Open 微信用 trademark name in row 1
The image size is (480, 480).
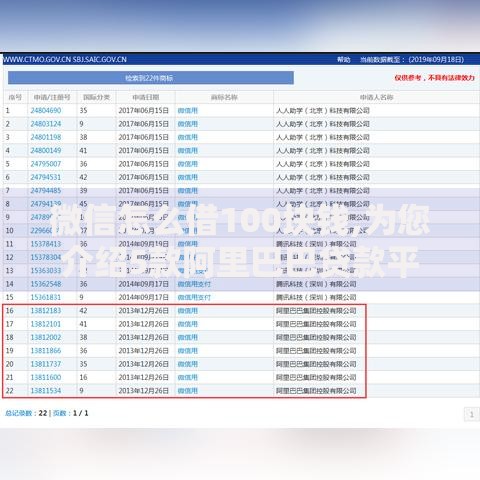(188, 110)
